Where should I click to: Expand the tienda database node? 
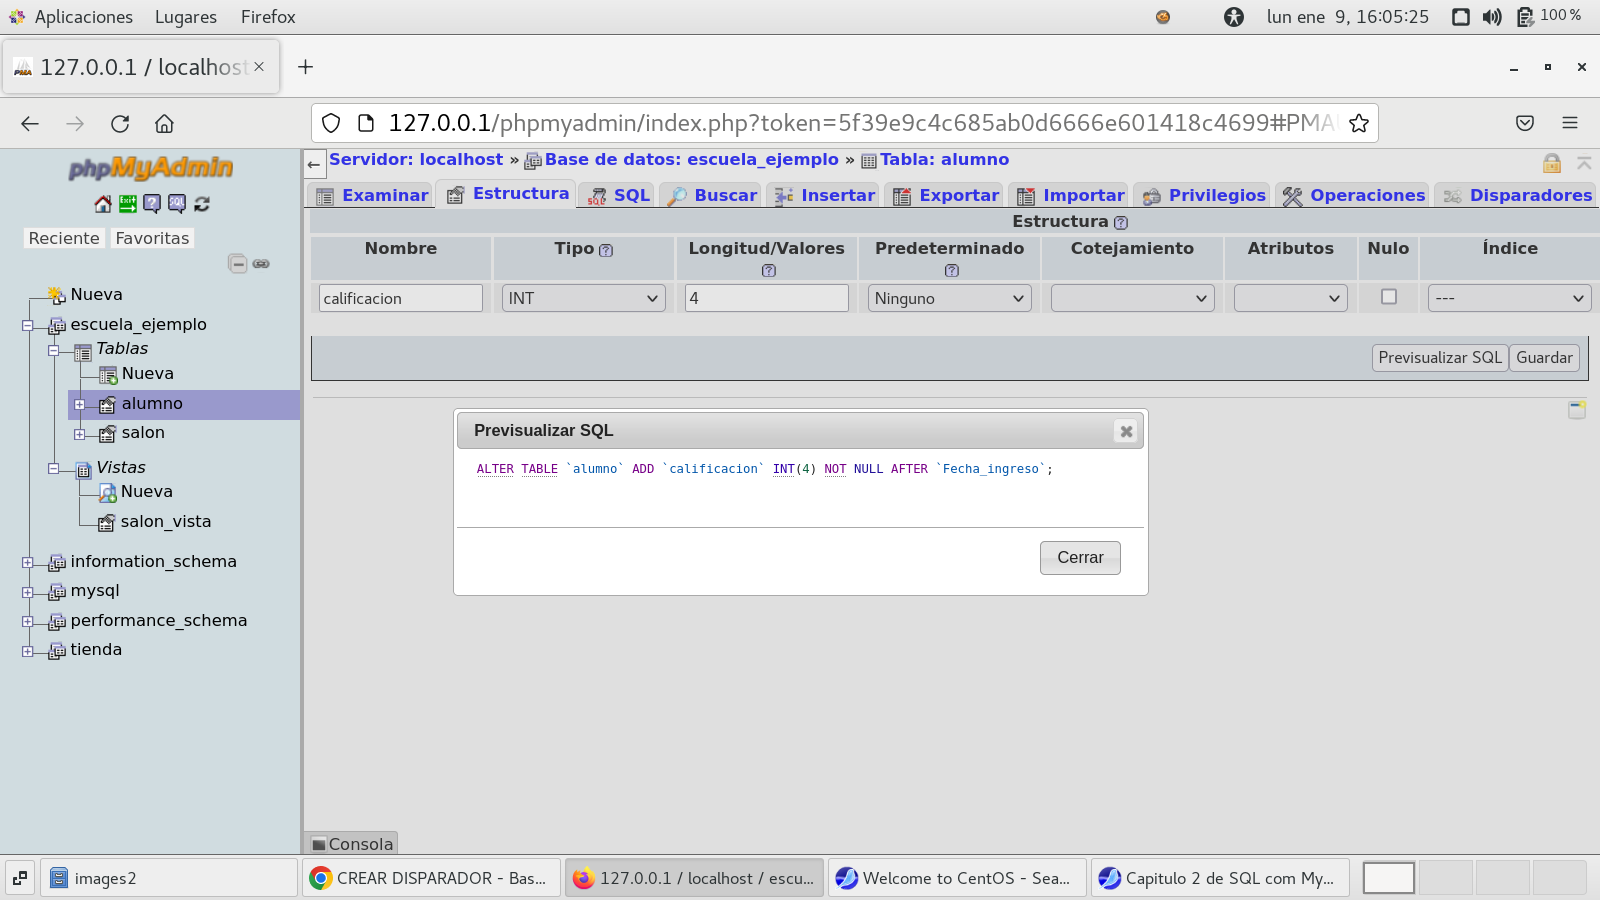click(x=28, y=651)
